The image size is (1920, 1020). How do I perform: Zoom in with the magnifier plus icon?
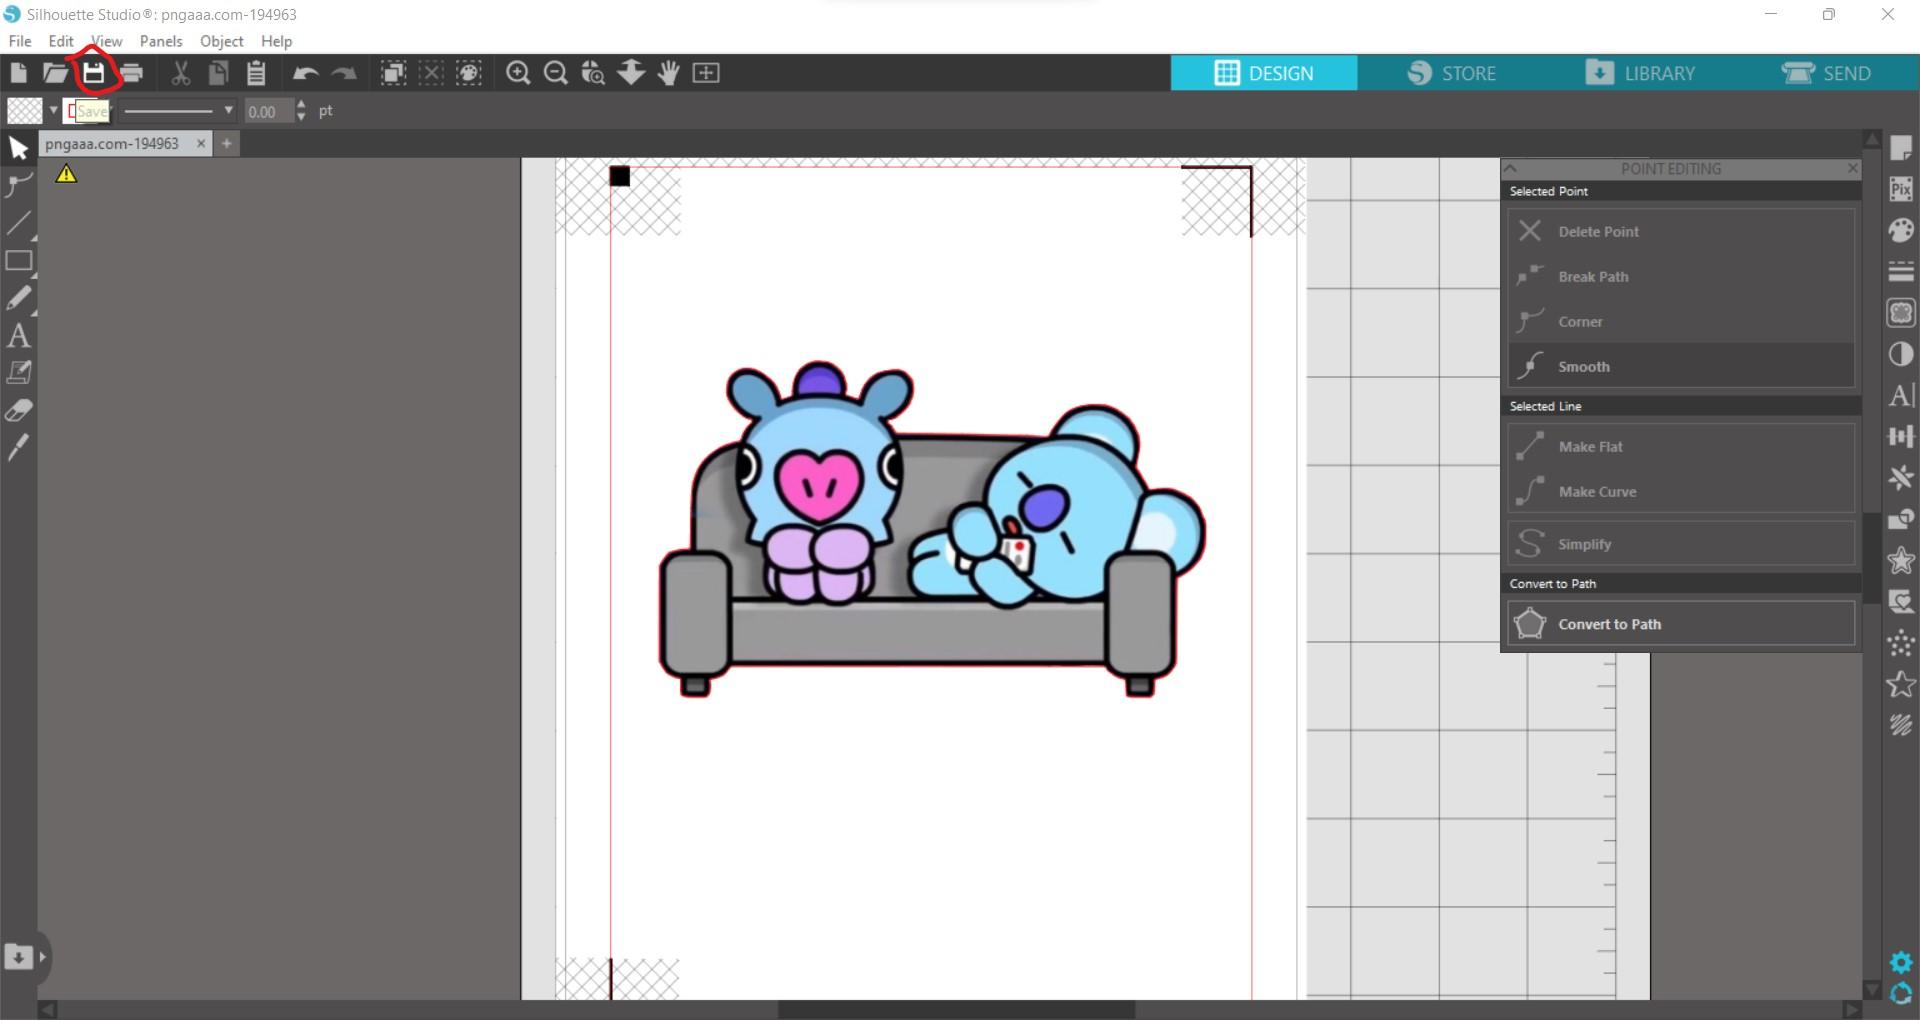point(518,73)
